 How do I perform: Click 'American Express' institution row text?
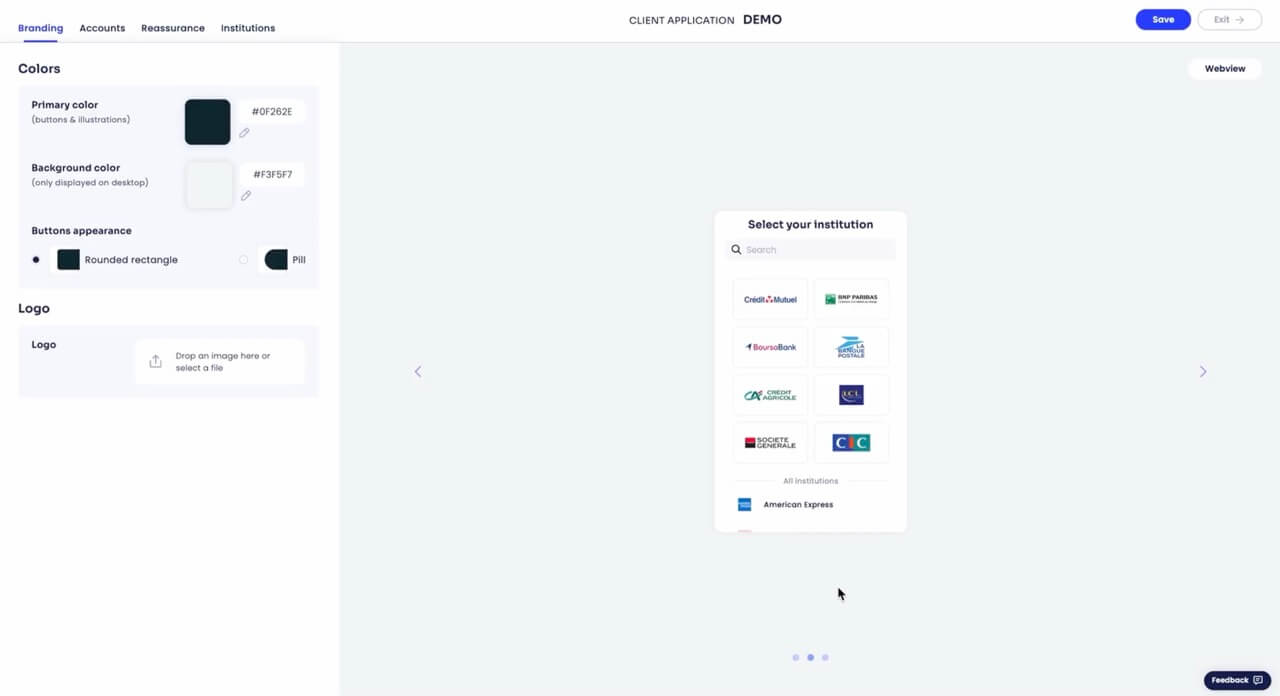(798, 505)
